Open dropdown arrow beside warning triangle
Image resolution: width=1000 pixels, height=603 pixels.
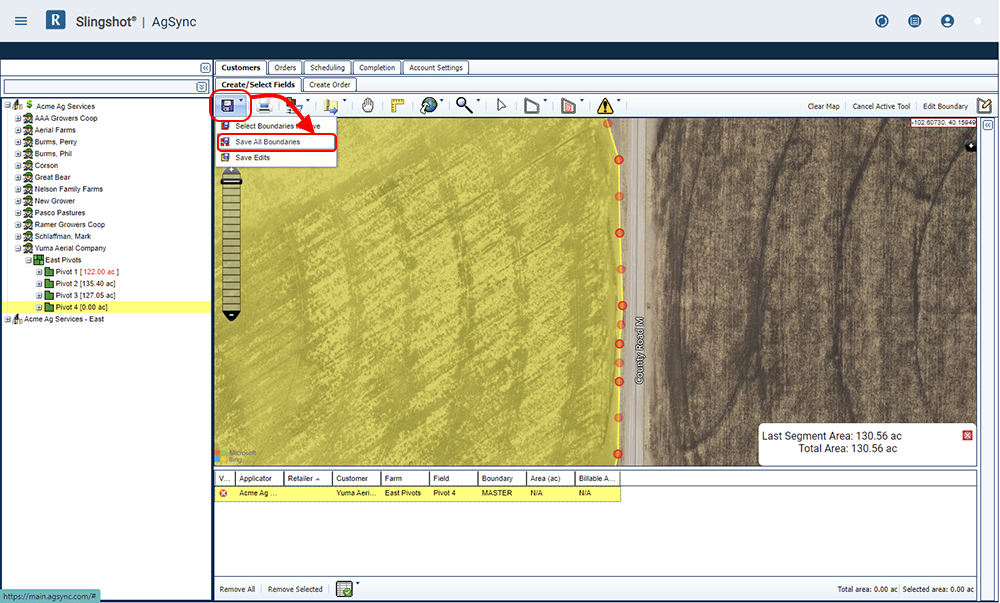tap(618, 101)
